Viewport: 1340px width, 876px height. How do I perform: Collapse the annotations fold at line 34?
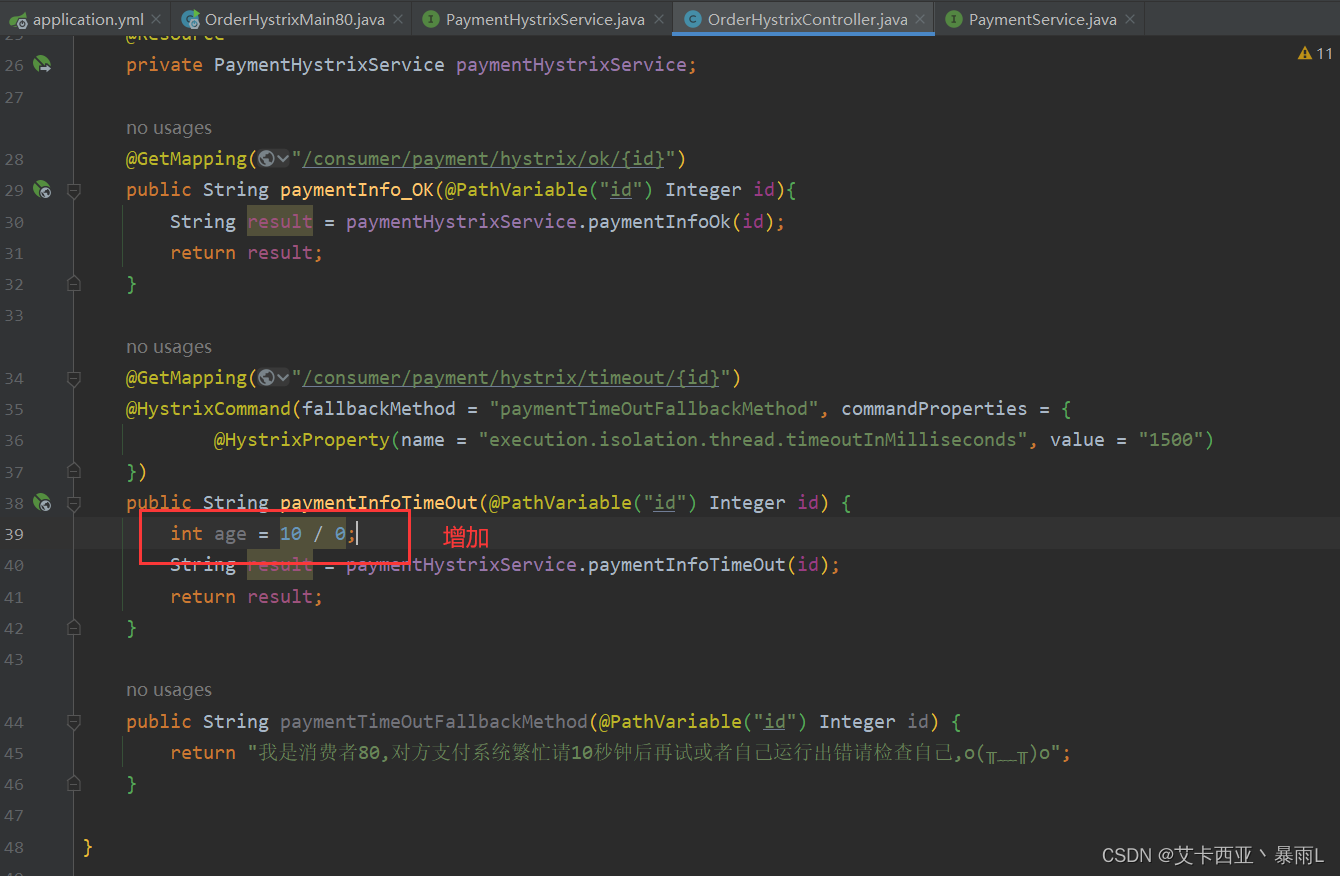click(73, 377)
